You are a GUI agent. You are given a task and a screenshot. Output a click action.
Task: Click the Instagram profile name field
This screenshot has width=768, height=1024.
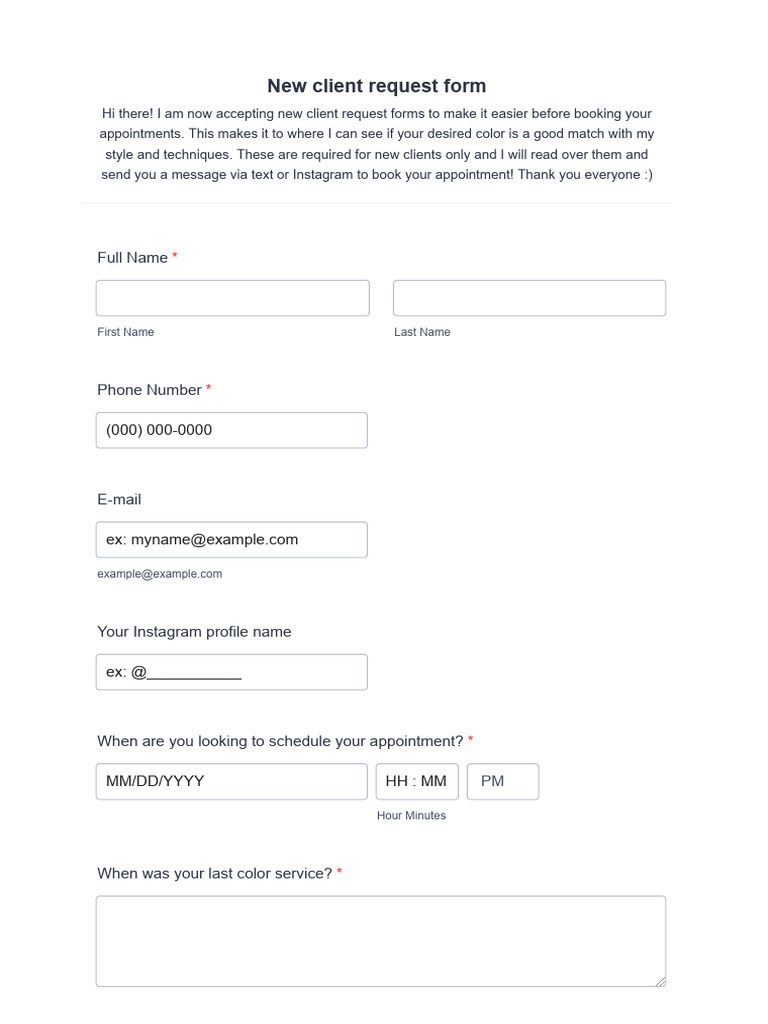[231, 672]
